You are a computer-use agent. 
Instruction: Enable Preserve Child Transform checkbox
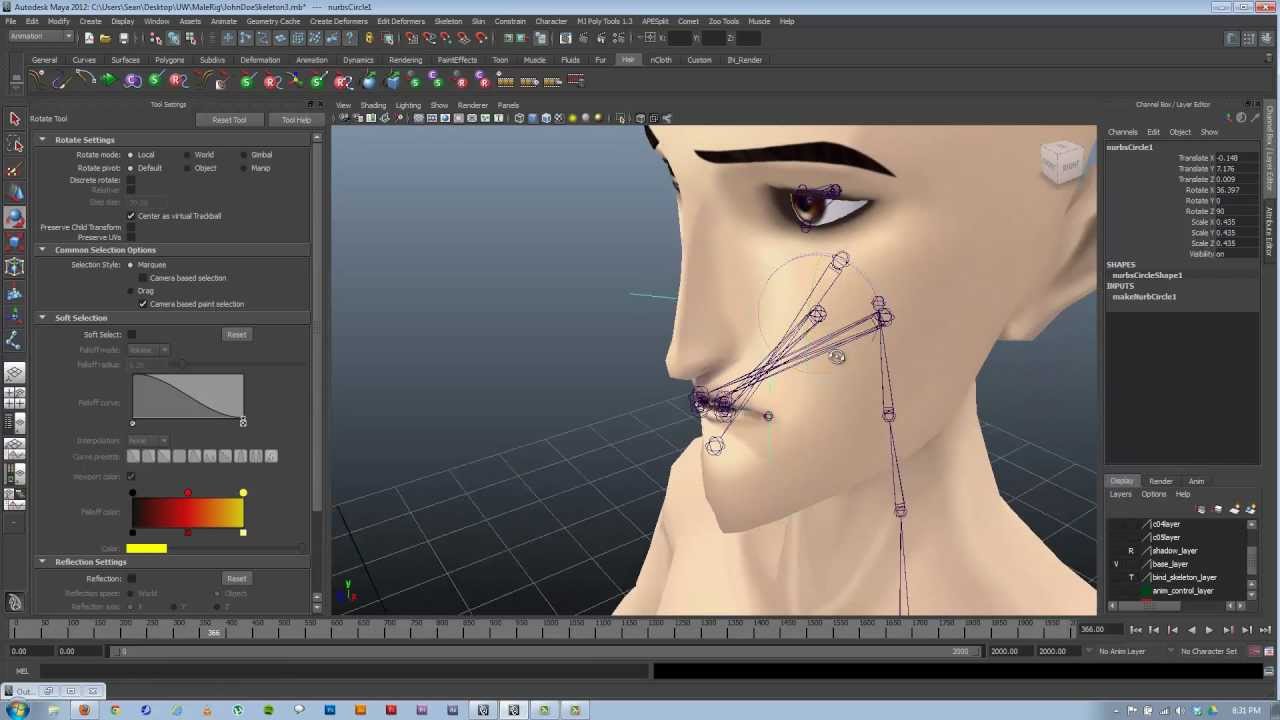point(131,227)
